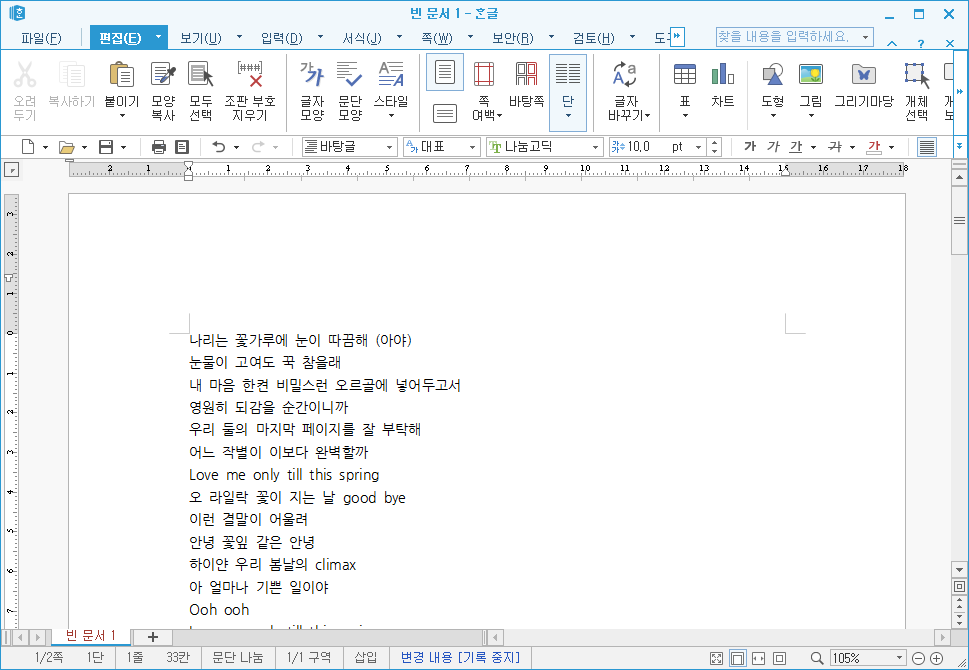The image size is (969, 670).
Task: Toggle strikethrough 가 formatting
Action: (x=835, y=146)
